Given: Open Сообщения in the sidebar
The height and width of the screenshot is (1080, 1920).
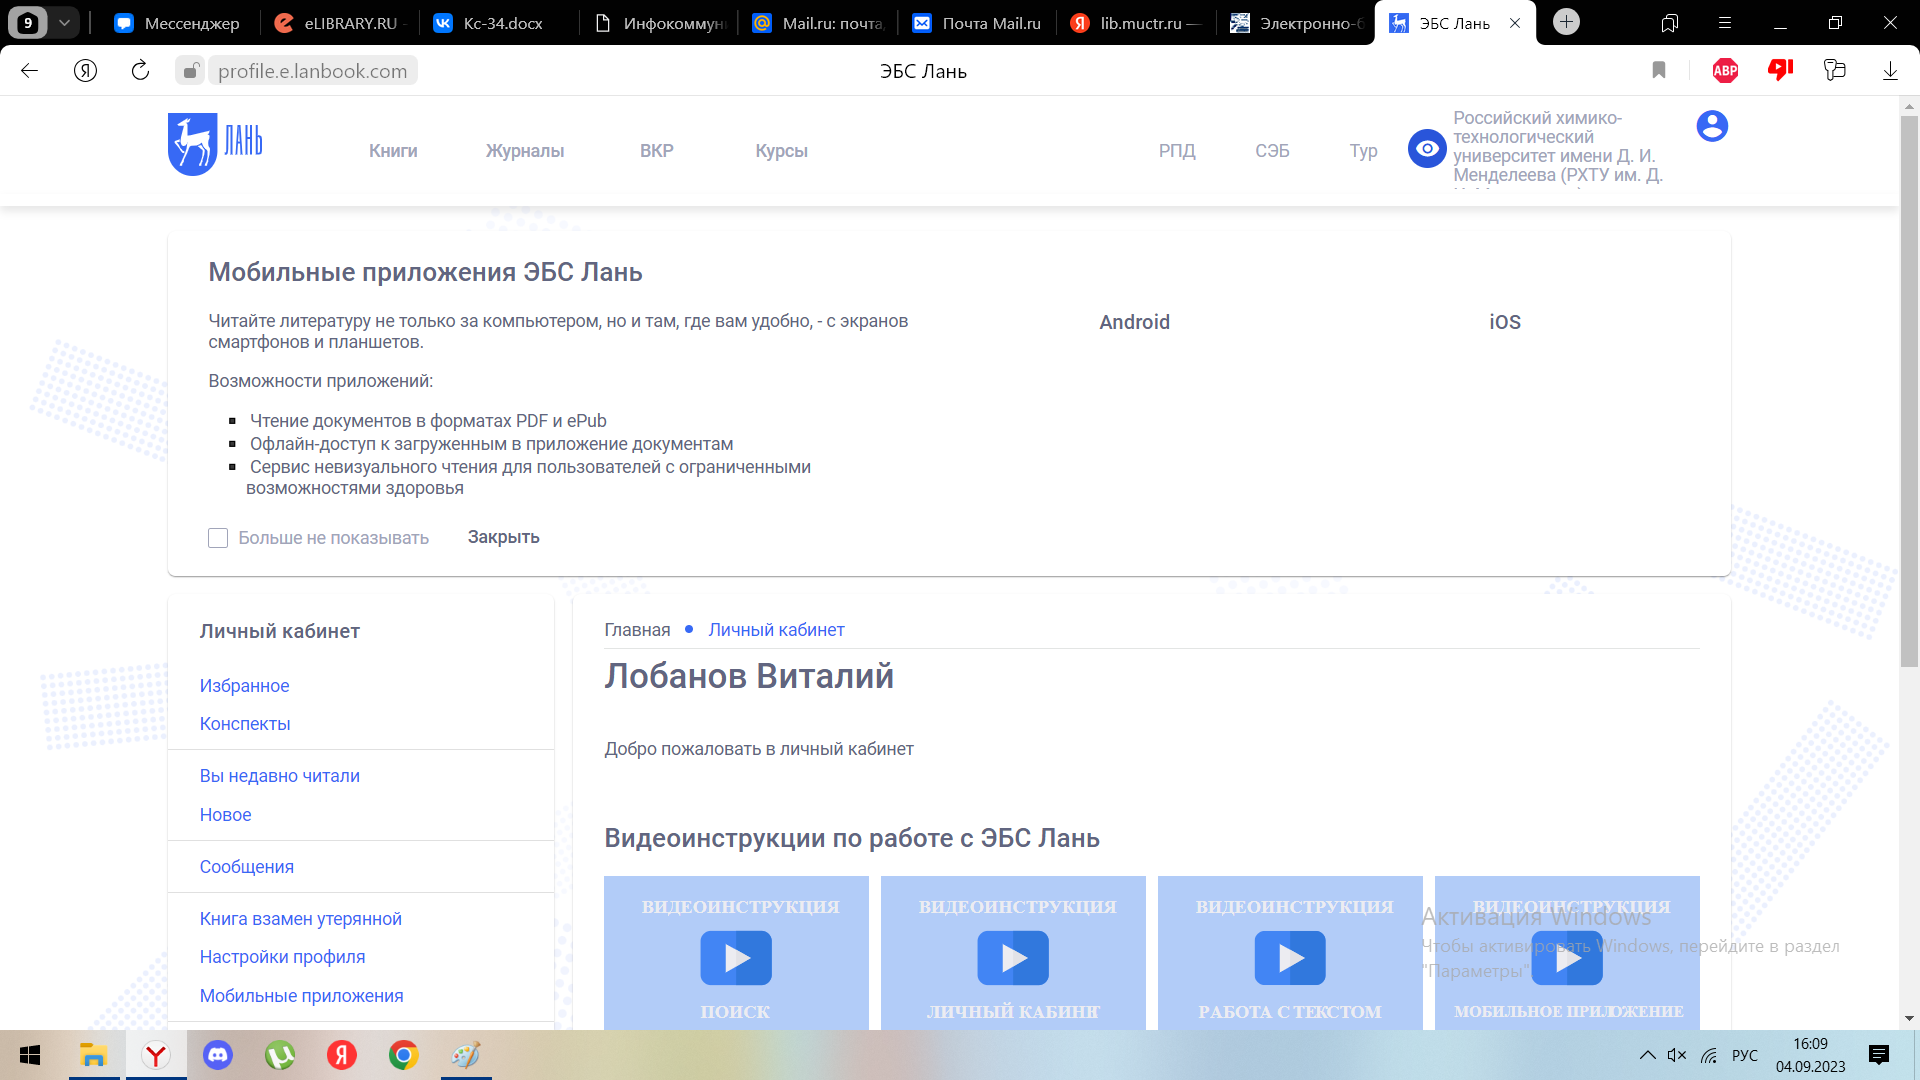Looking at the screenshot, I should [246, 867].
